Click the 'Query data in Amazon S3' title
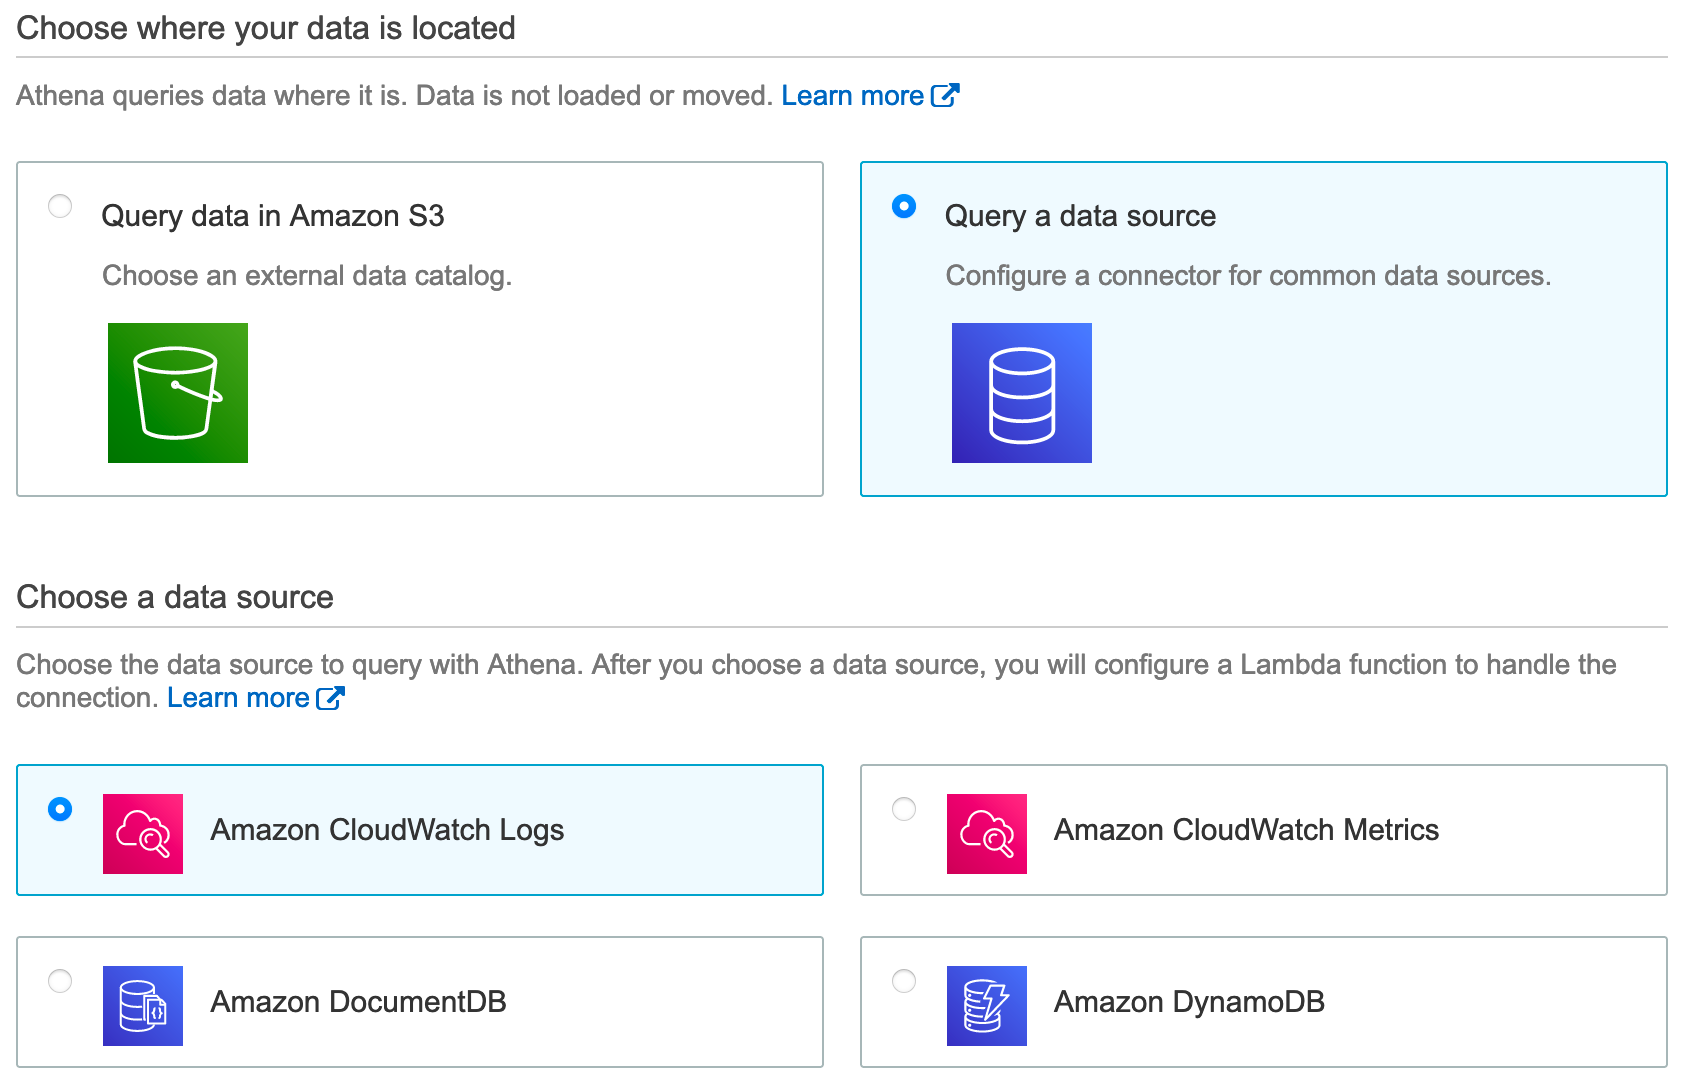The image size is (1686, 1086). [x=273, y=216]
